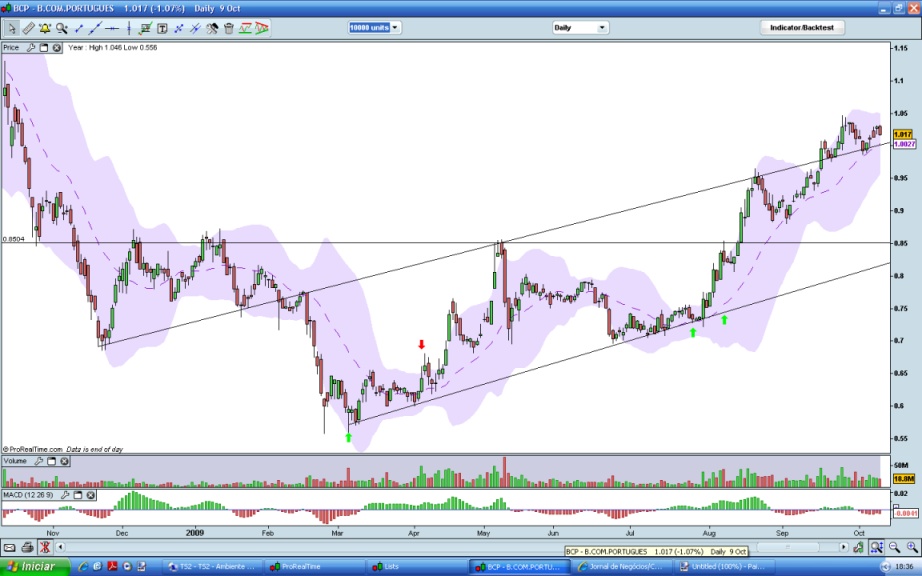Click the 1.017 yellow price label

(903, 135)
